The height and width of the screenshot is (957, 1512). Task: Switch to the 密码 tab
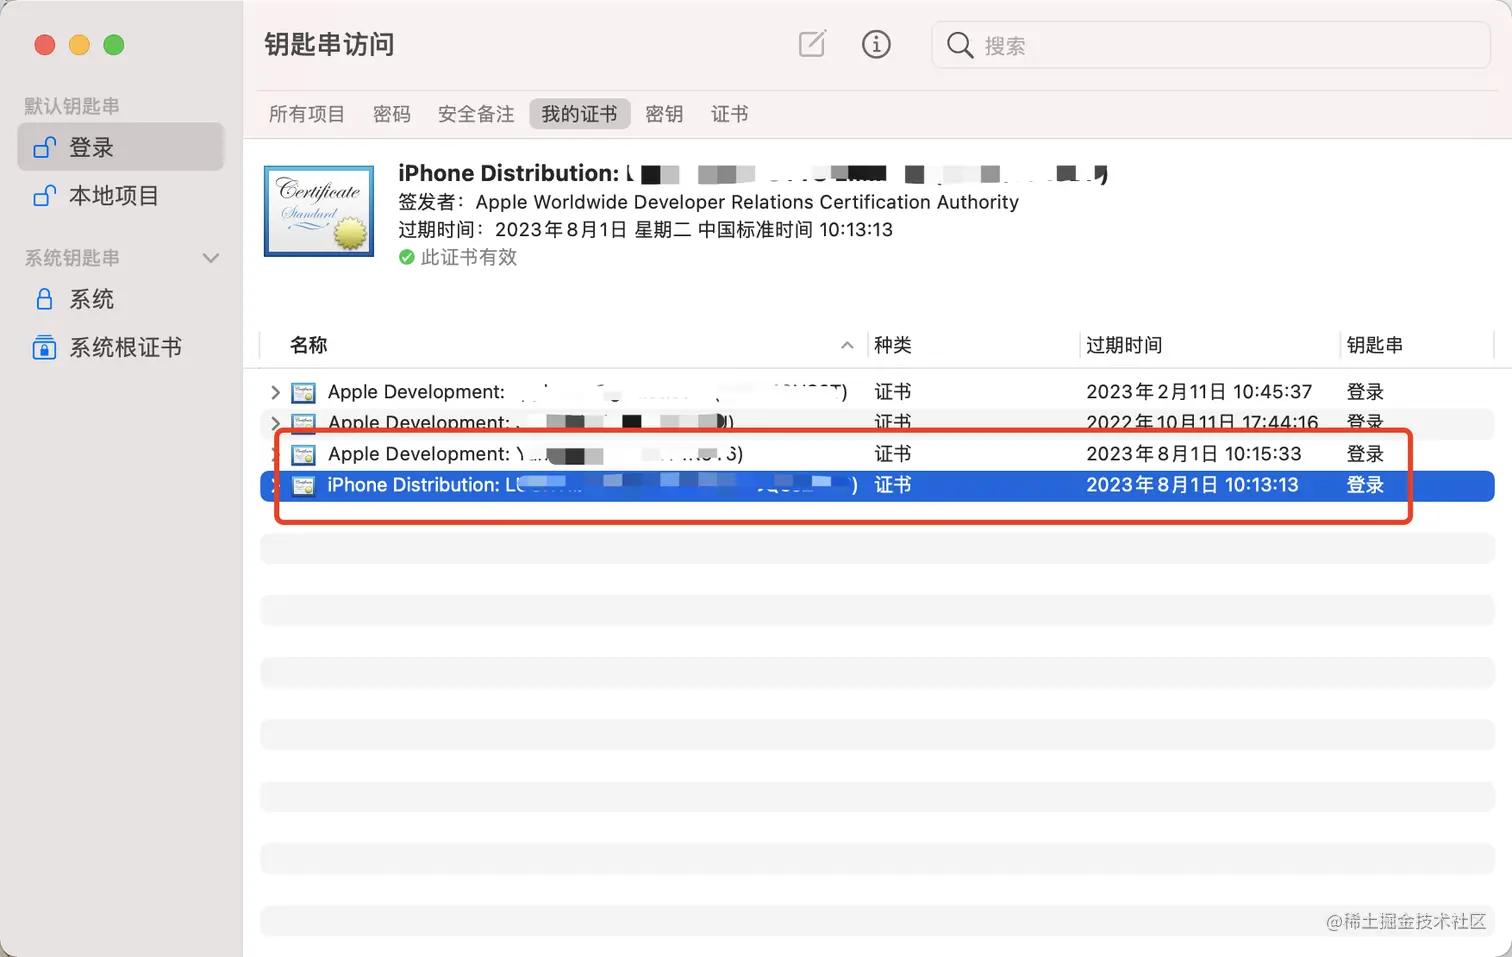pyautogui.click(x=392, y=113)
